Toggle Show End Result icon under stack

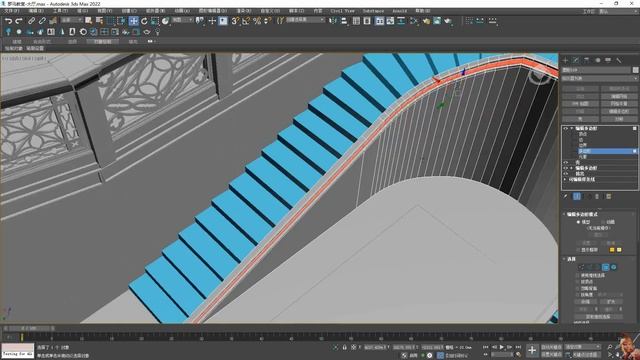[577, 196]
